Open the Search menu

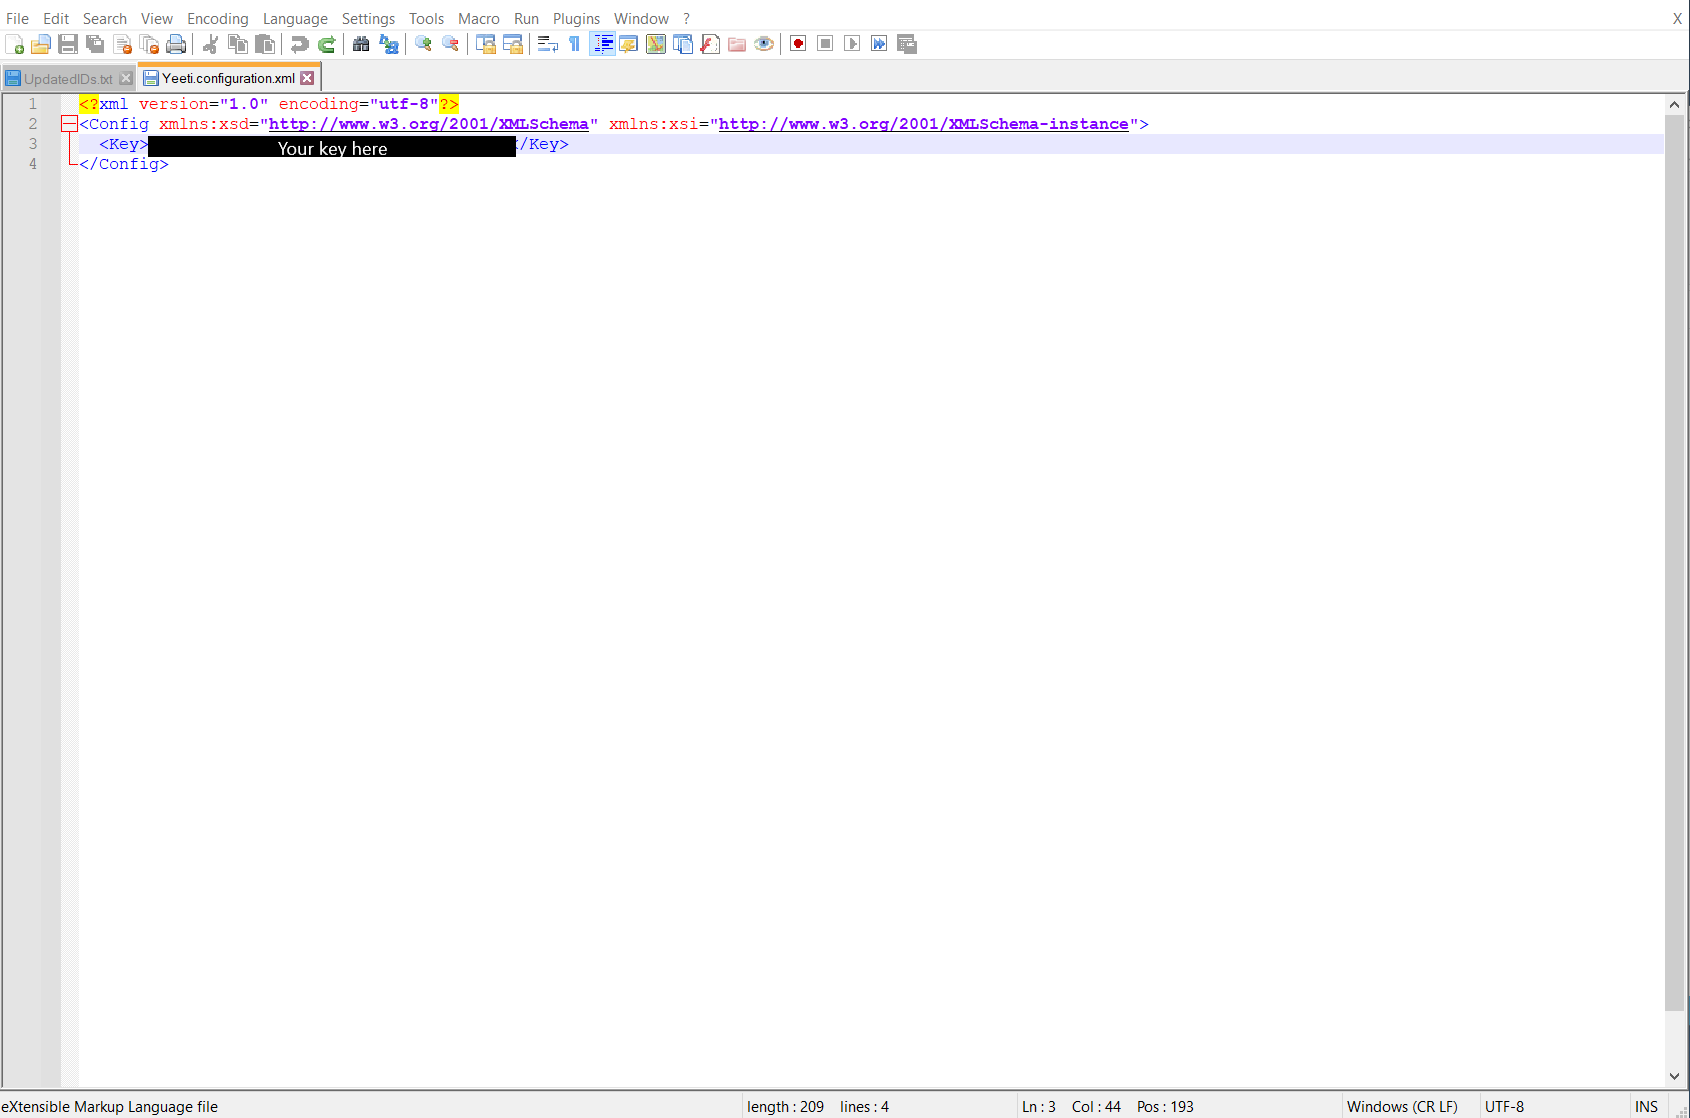[x=105, y=18]
